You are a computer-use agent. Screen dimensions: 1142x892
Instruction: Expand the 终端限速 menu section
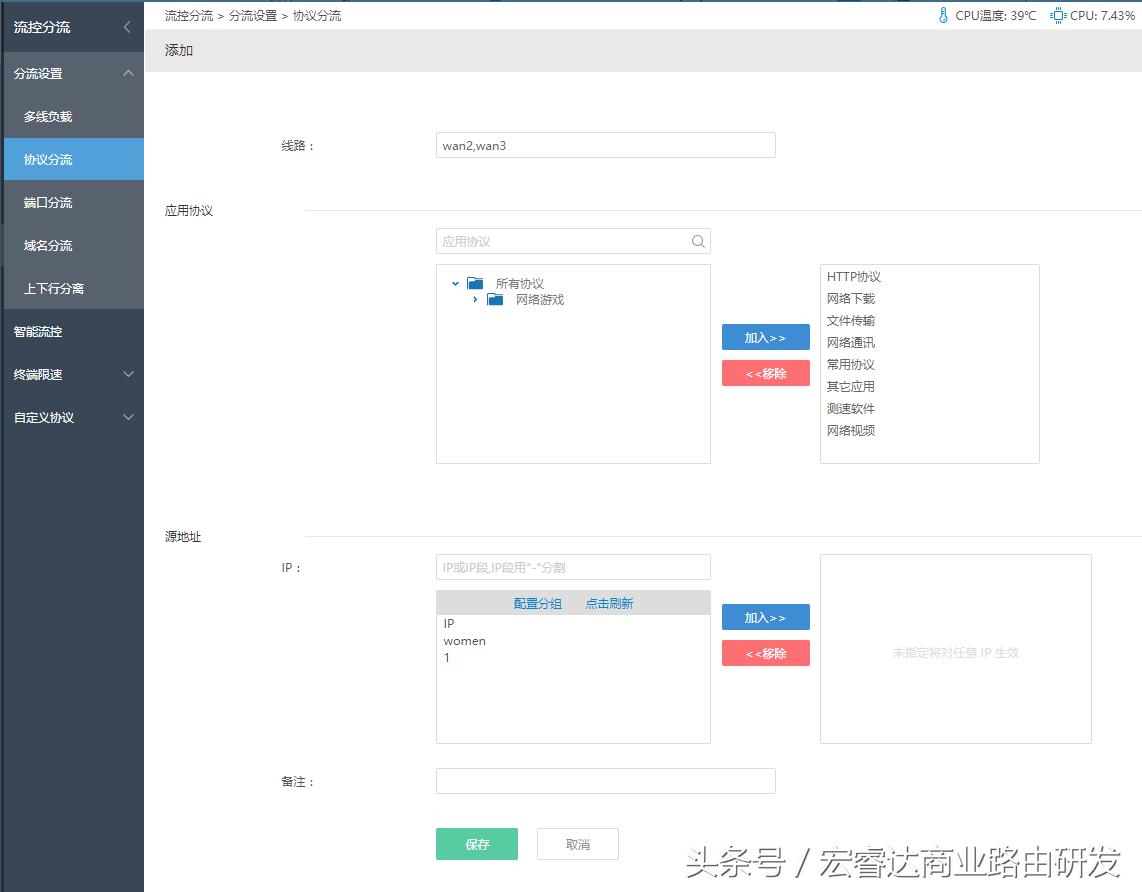click(128, 374)
